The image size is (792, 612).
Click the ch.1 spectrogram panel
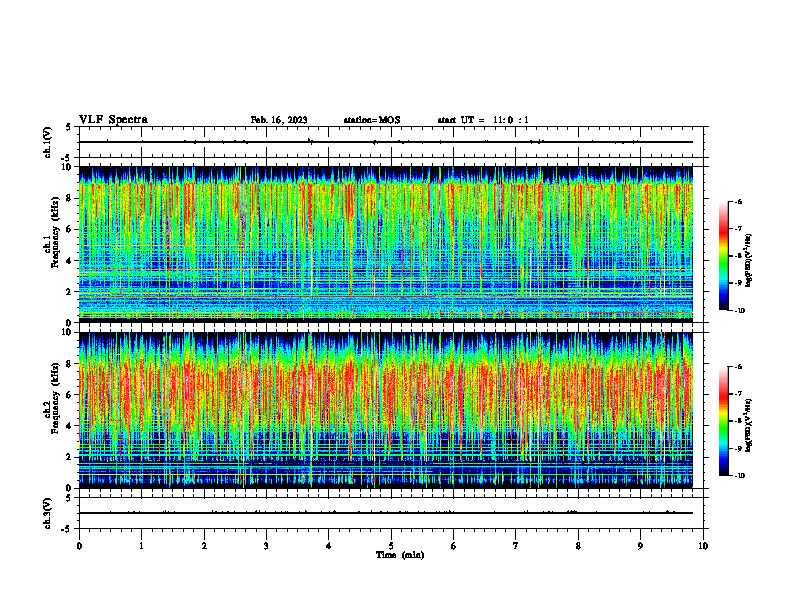(x=386, y=244)
